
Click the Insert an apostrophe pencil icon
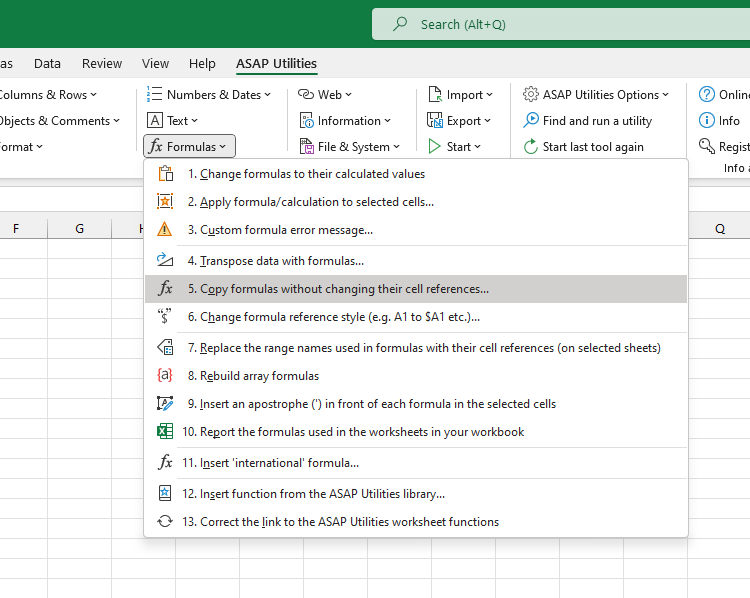pyautogui.click(x=165, y=403)
